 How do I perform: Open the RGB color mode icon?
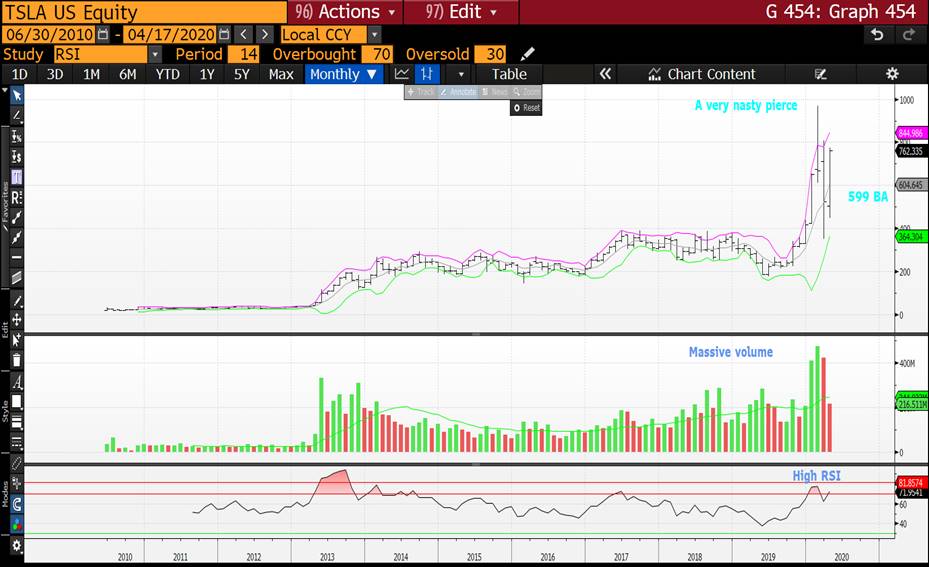(x=17, y=524)
